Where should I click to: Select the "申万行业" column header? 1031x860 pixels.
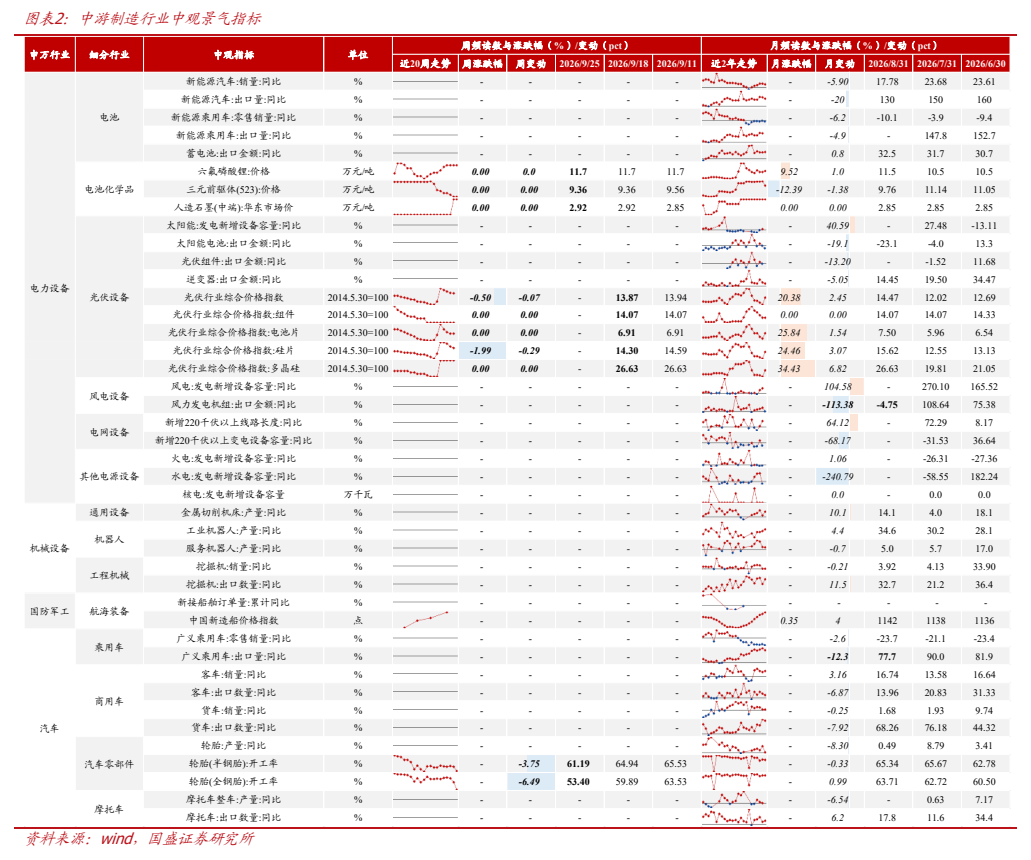50,55
